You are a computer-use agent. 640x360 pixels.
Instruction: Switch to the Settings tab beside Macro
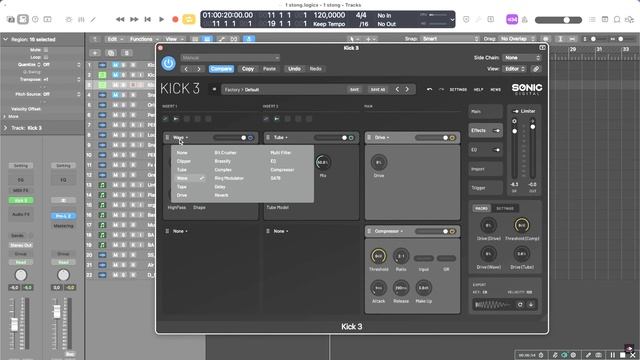(x=505, y=209)
